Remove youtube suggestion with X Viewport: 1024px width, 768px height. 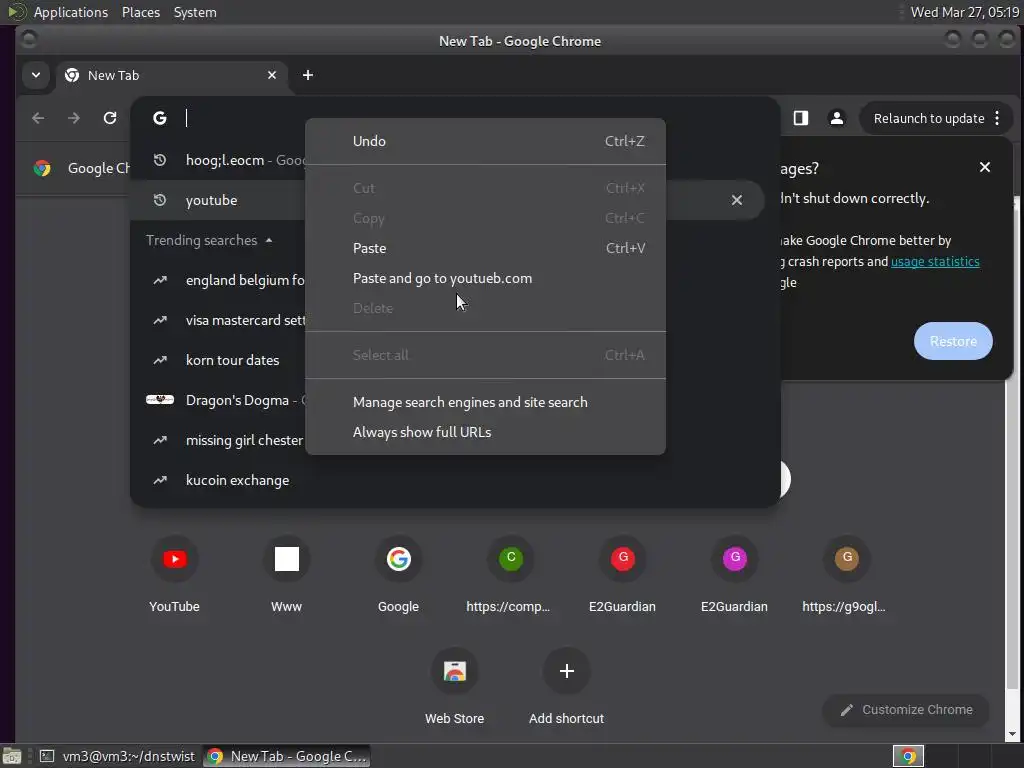click(737, 200)
